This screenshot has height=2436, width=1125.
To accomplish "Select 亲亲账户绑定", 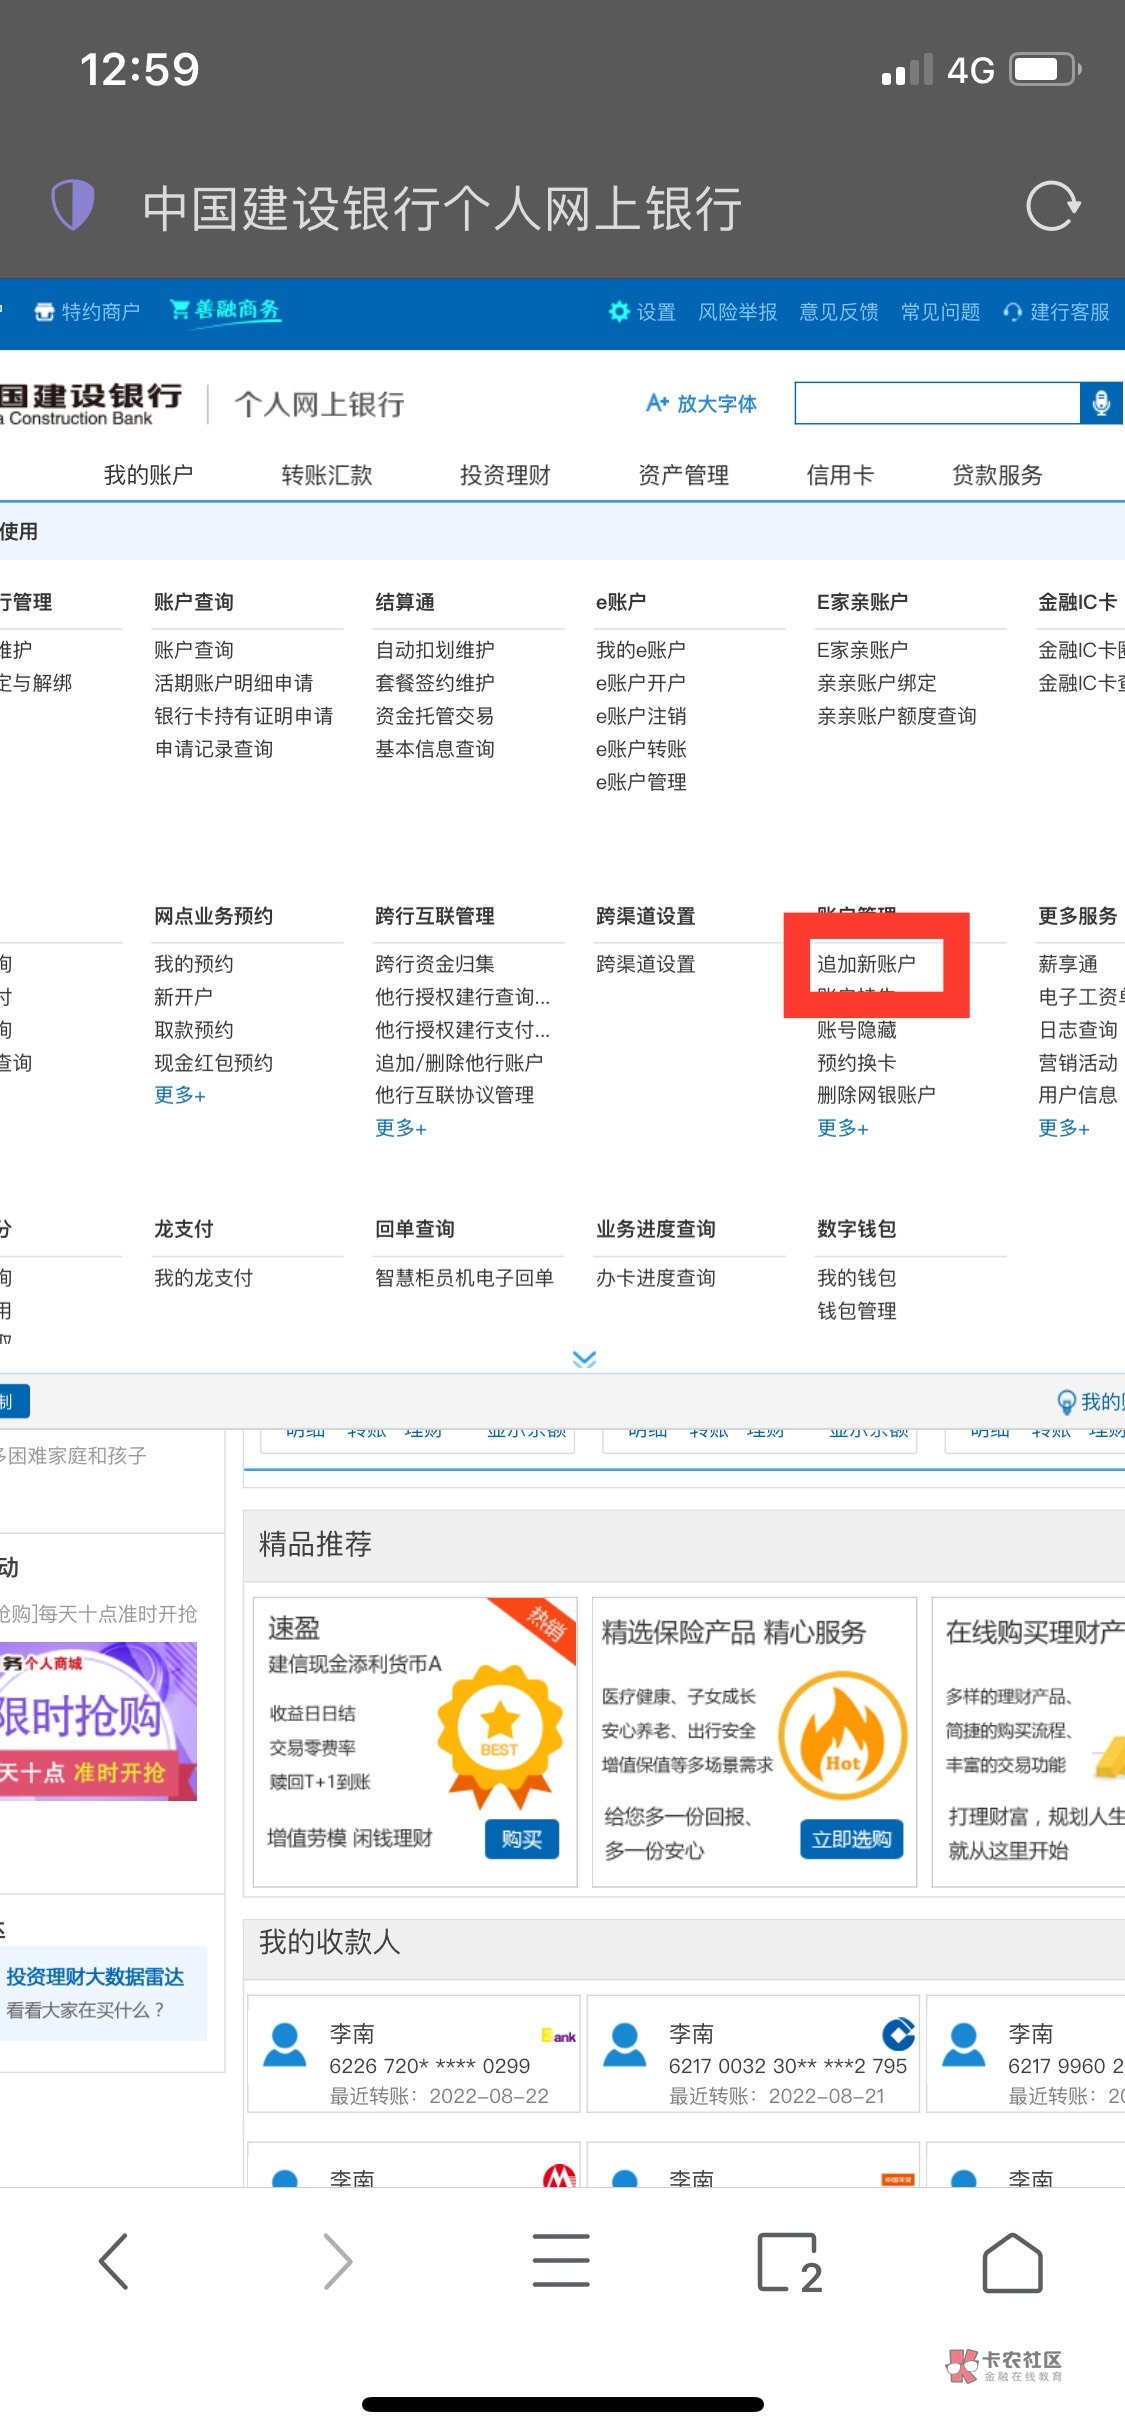I will [x=877, y=683].
